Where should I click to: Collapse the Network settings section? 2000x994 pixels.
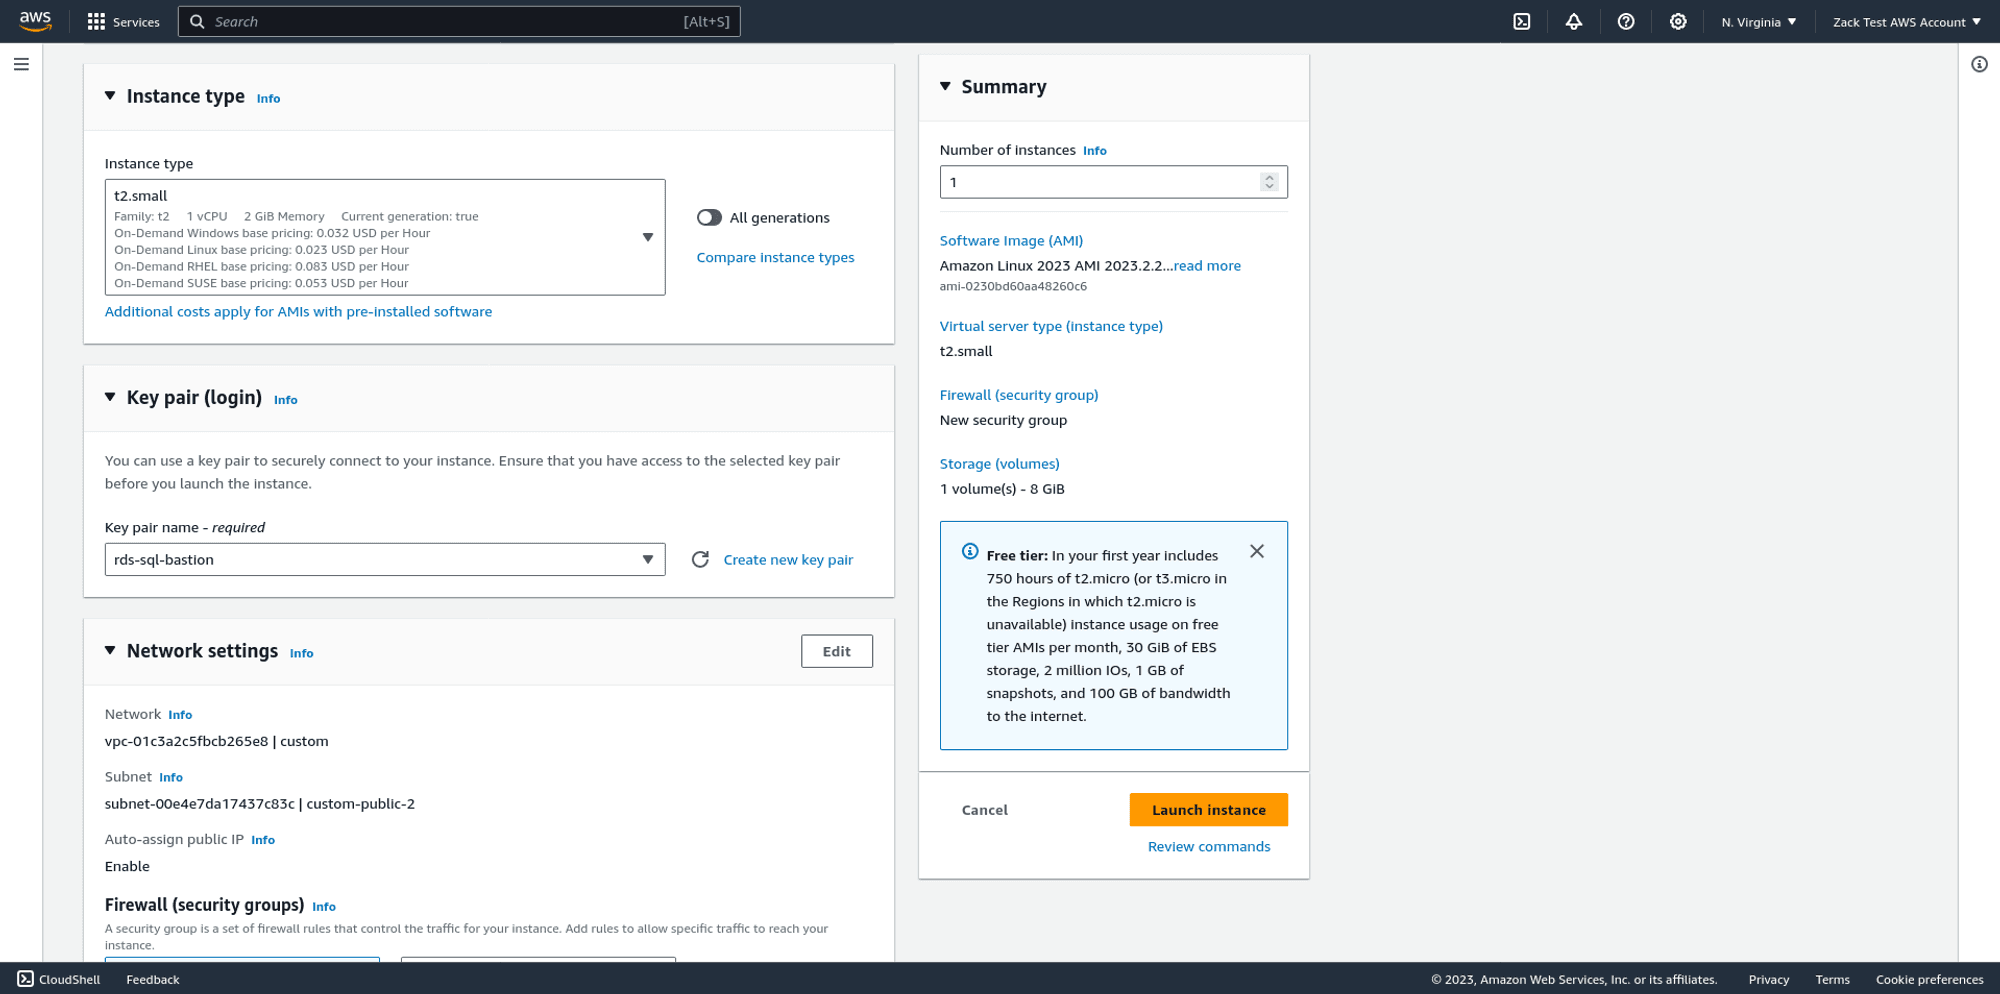pos(110,651)
